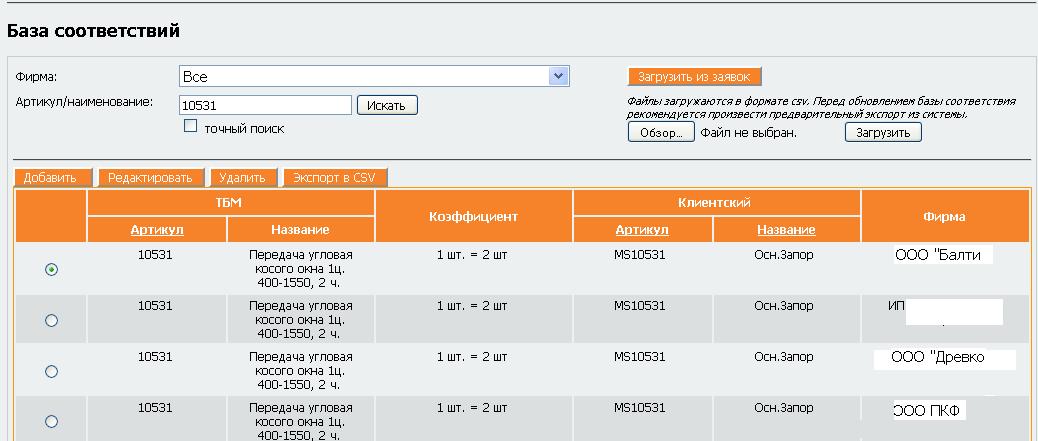Screen dimensions: 1038x441
Task: Click the Редактировать toolbar button
Action: [150, 178]
